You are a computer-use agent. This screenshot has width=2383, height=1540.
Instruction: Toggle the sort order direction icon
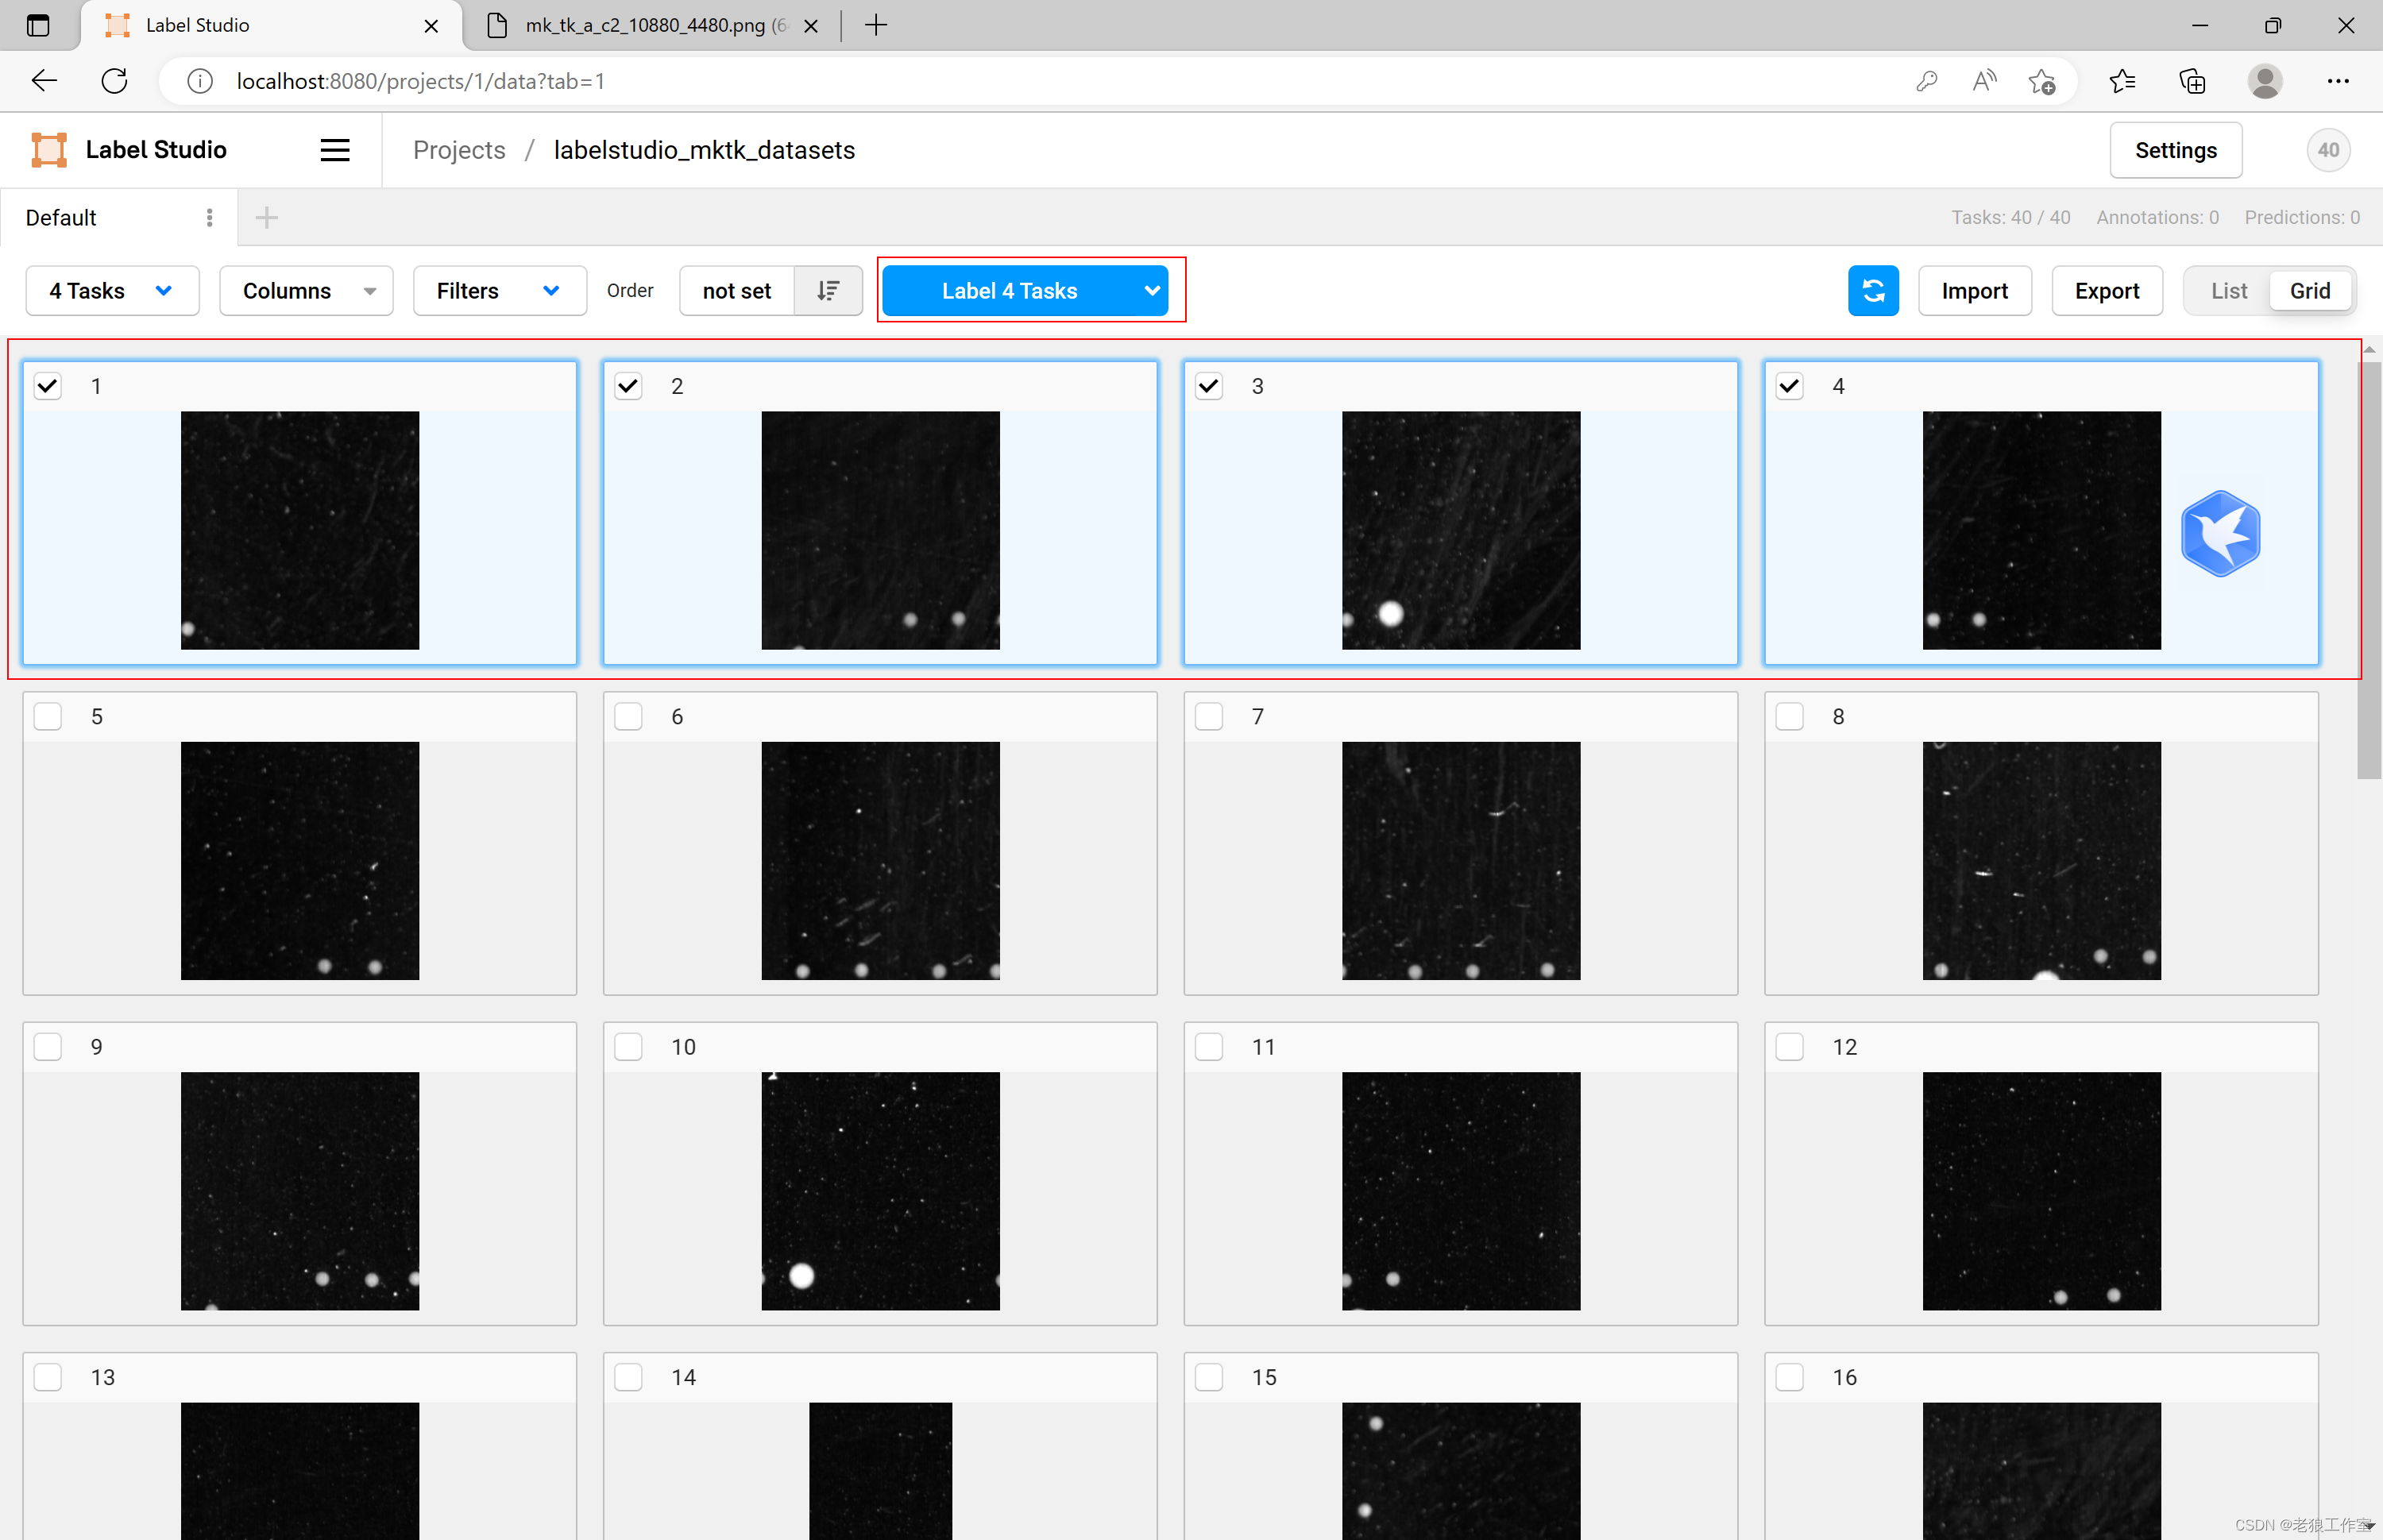827,290
